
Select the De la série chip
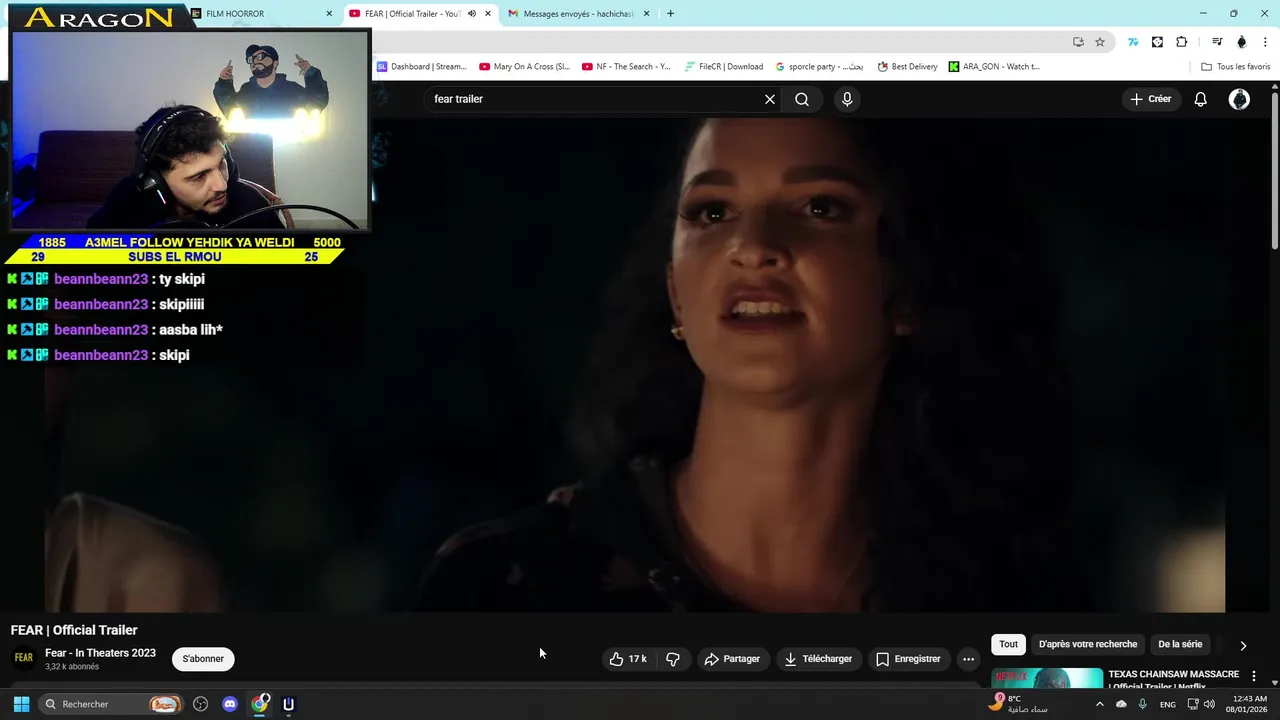point(1180,644)
